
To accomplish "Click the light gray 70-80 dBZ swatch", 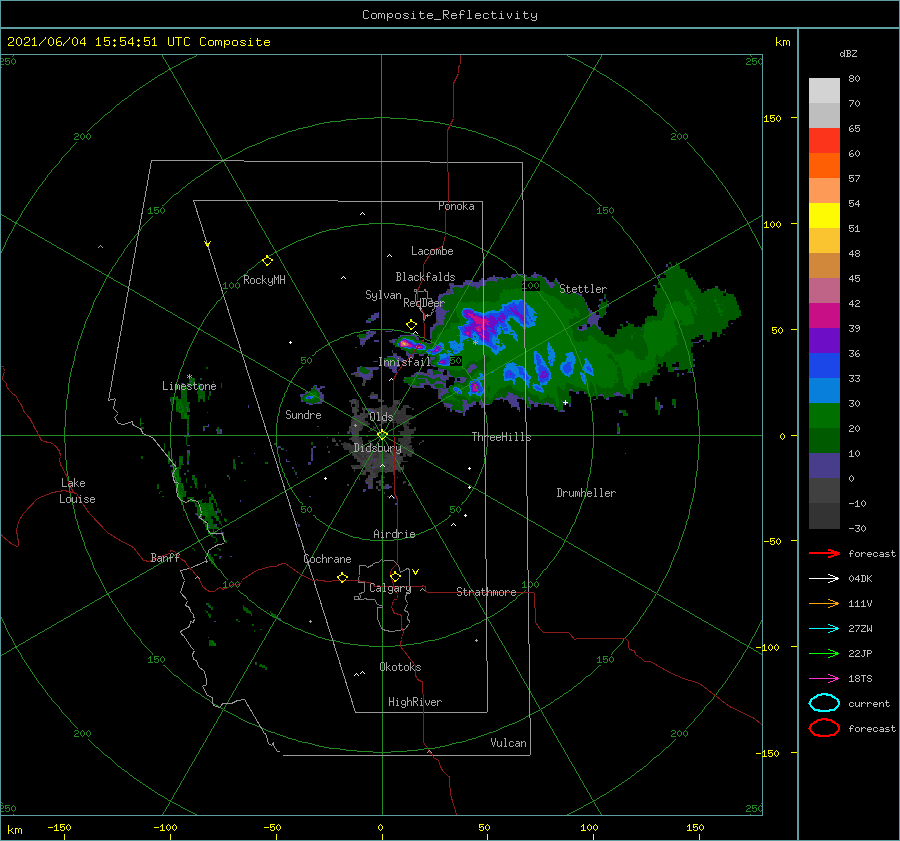I will 824,91.
